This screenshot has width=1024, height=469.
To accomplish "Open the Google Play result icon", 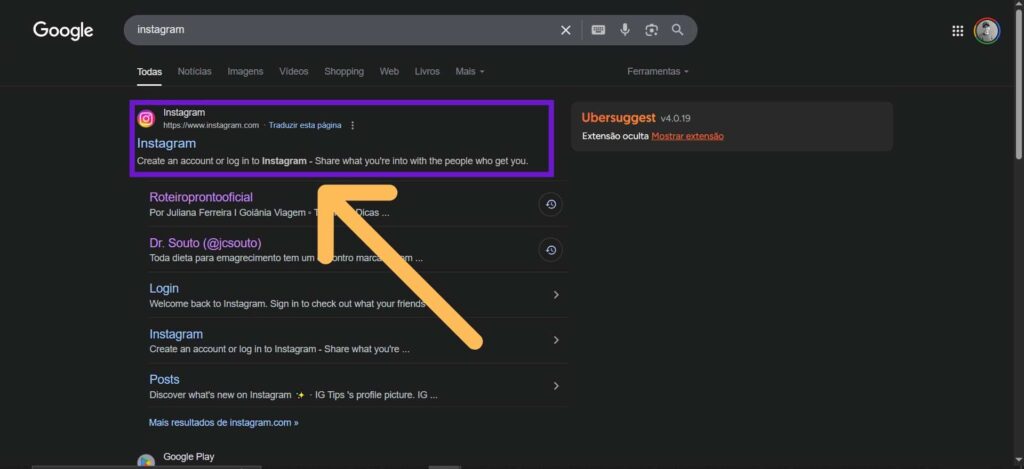I will tap(146, 462).
